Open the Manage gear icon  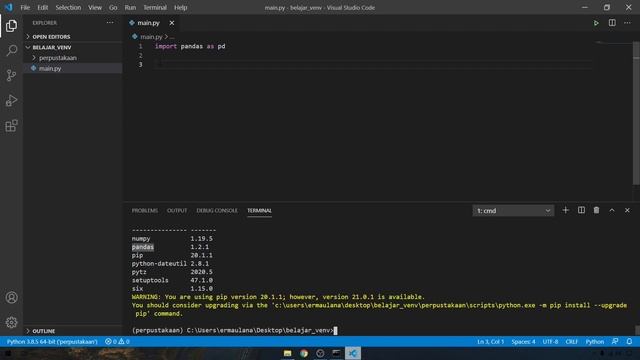11,322
